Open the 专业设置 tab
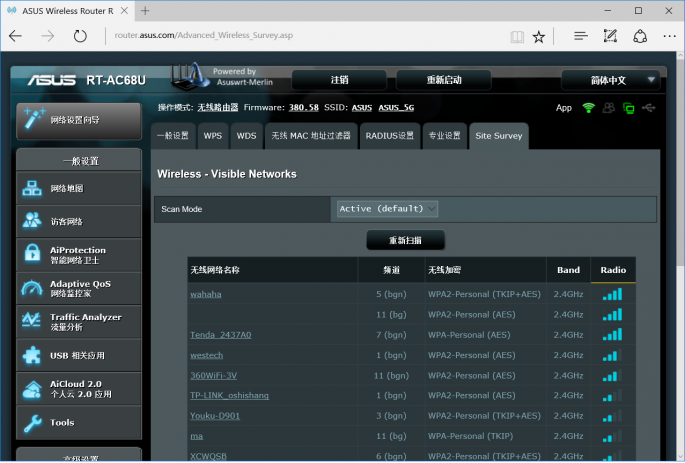Viewport: 685px width, 463px height. point(444,136)
